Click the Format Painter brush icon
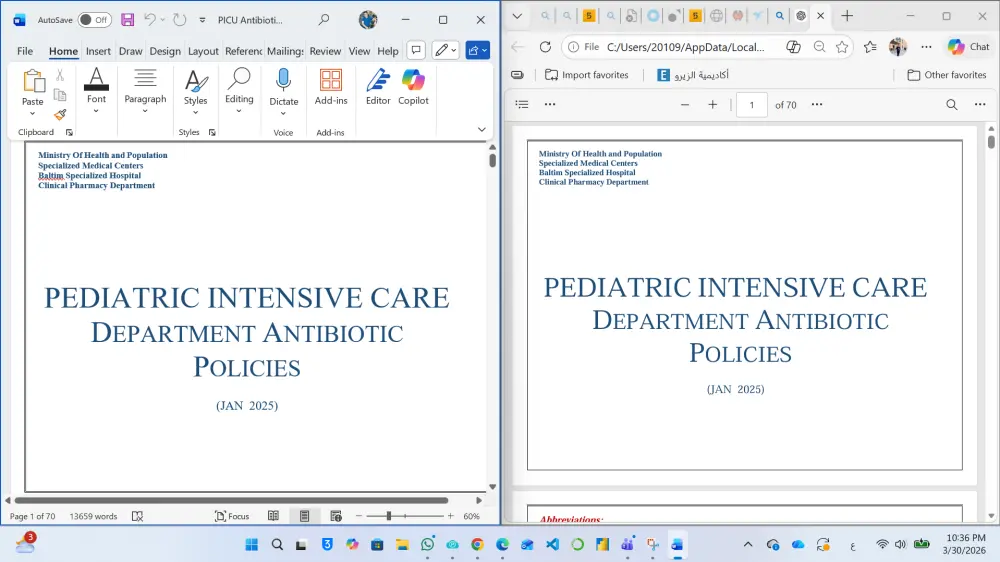 coord(60,115)
